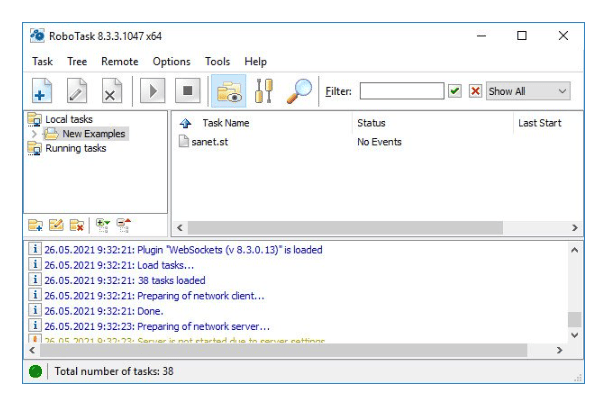
Task: Sort by Status column header
Action: (371, 123)
